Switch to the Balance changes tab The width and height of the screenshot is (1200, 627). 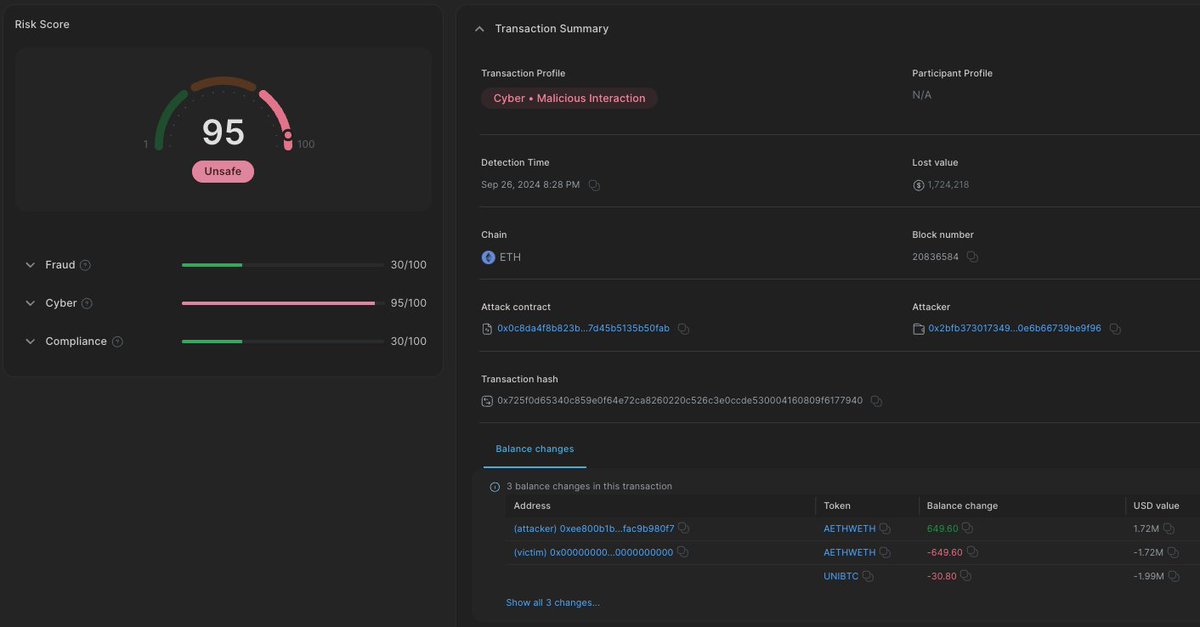coord(535,449)
